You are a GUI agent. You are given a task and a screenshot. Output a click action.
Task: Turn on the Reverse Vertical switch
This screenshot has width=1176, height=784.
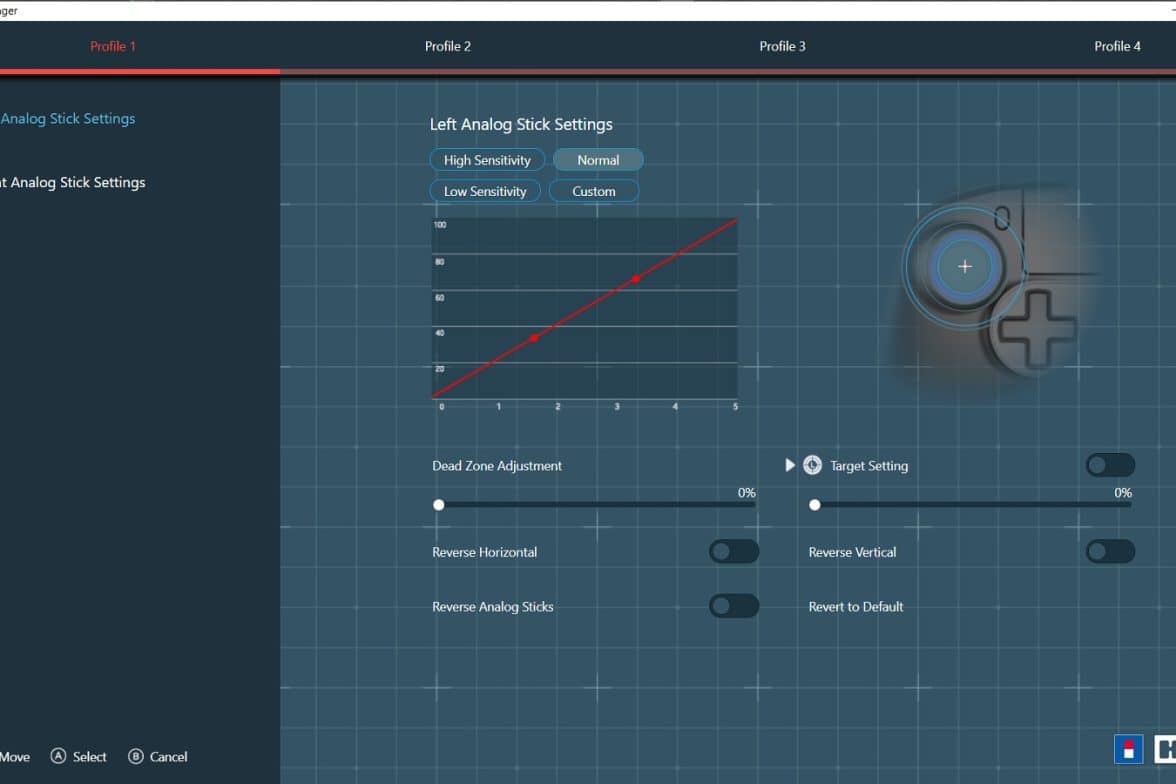(x=1110, y=552)
